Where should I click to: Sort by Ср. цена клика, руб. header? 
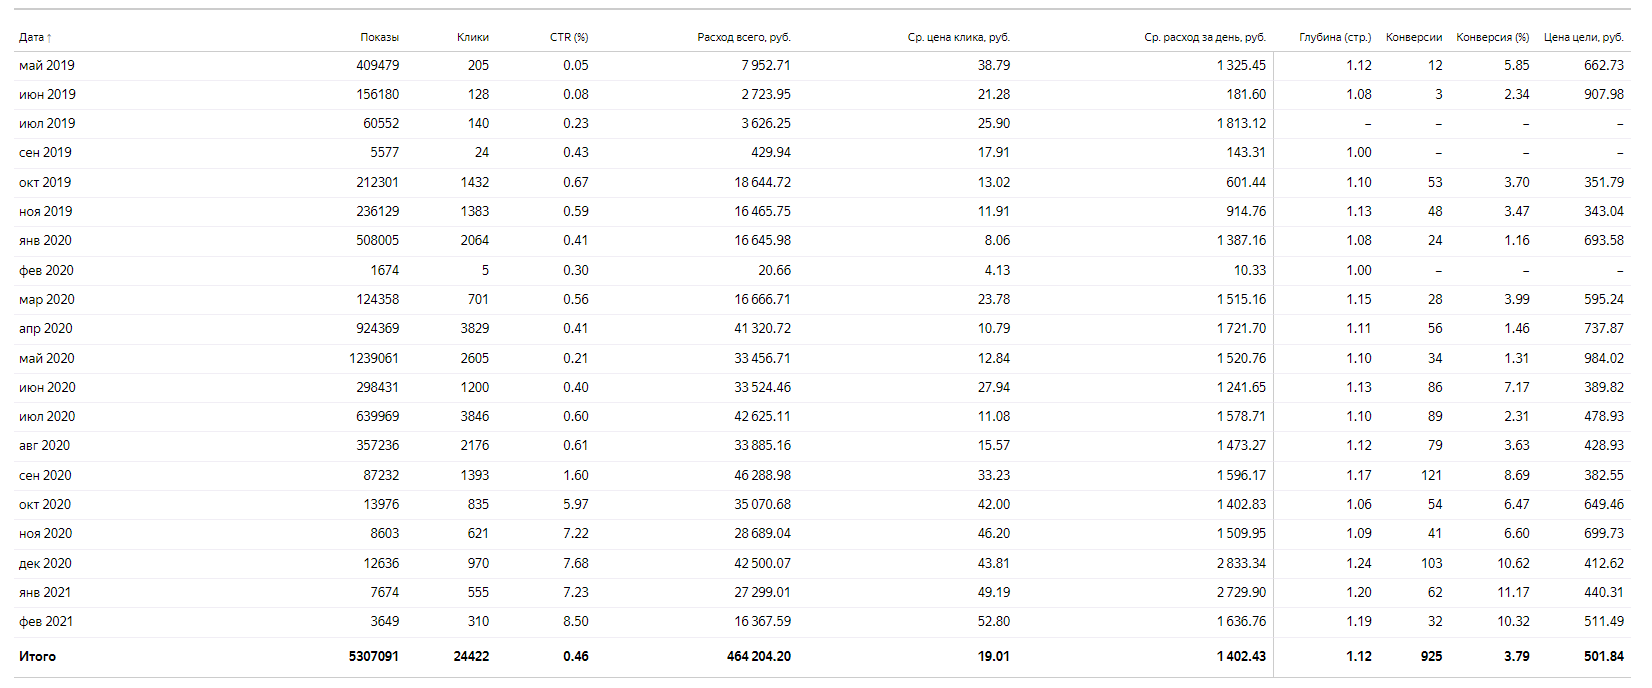coord(958,38)
